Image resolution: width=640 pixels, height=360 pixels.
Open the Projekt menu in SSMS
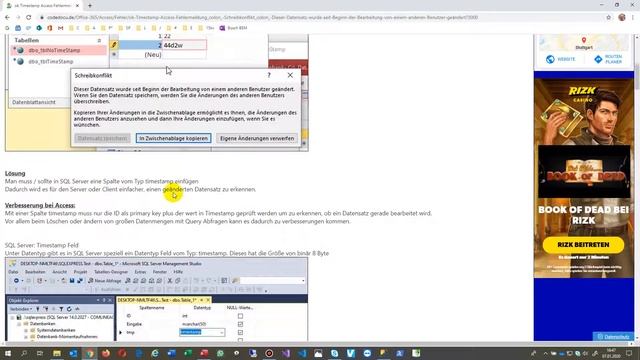80,272
